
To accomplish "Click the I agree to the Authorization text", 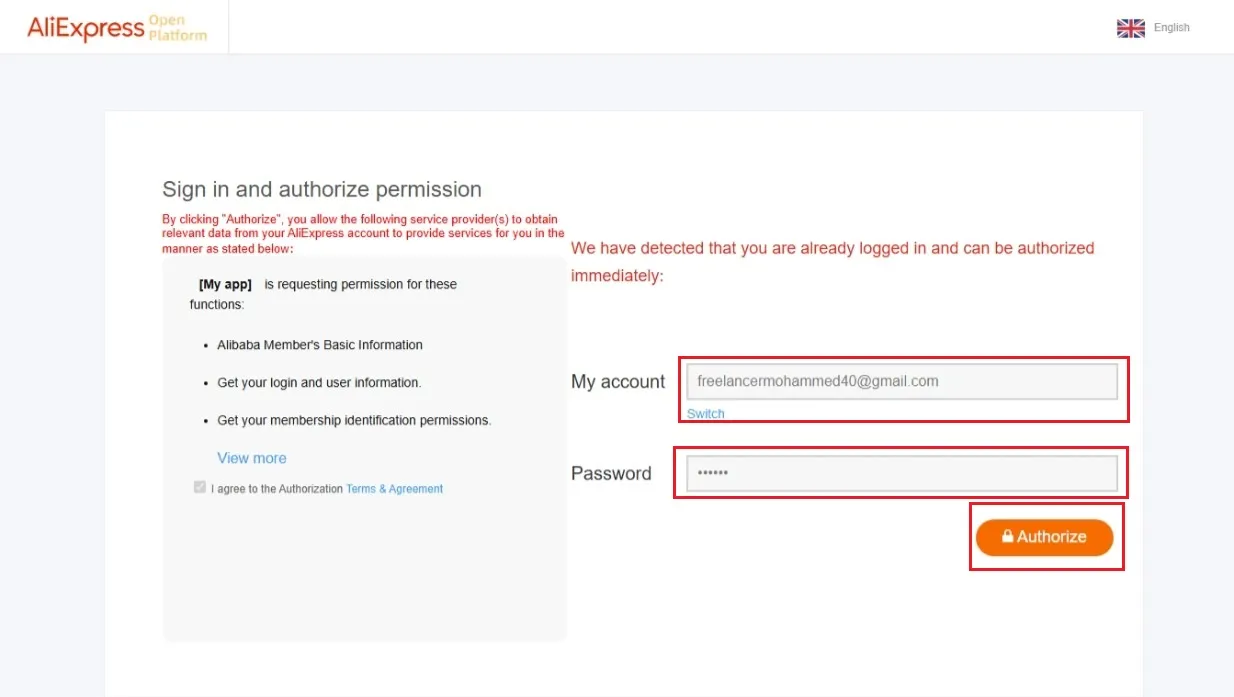I will [277, 489].
